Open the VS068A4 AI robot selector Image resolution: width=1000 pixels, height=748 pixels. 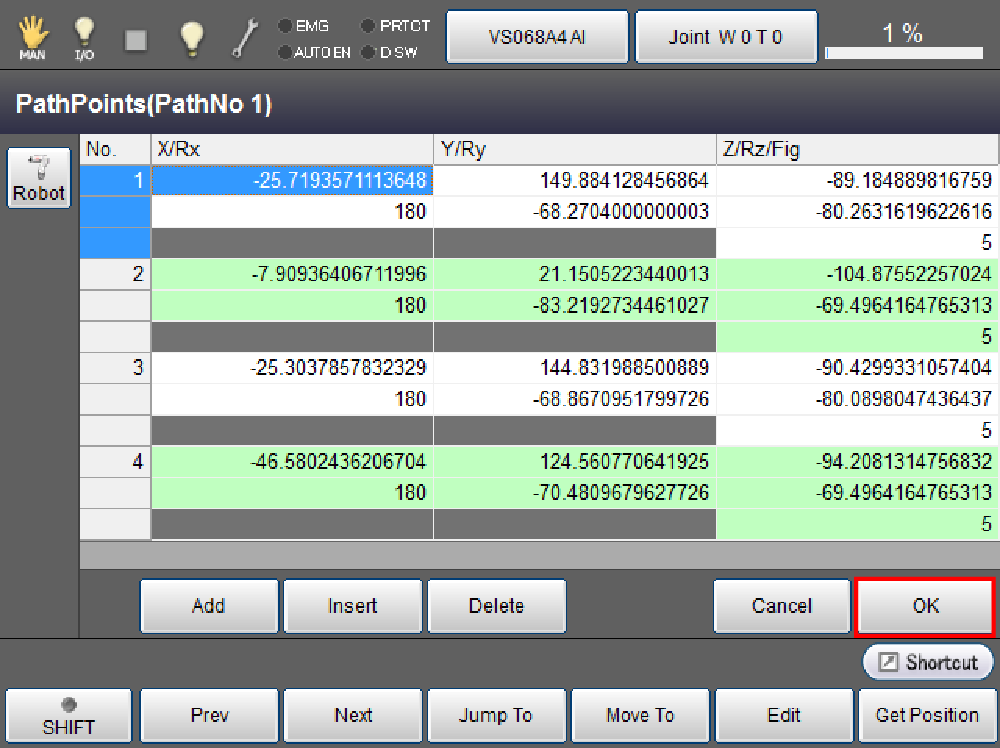(x=537, y=37)
